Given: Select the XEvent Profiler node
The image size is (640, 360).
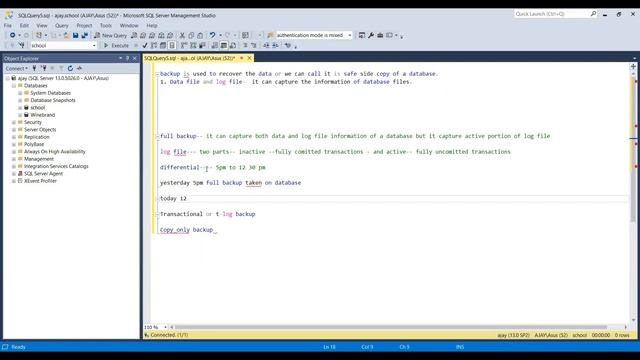Looking at the screenshot, I should [x=40, y=181].
